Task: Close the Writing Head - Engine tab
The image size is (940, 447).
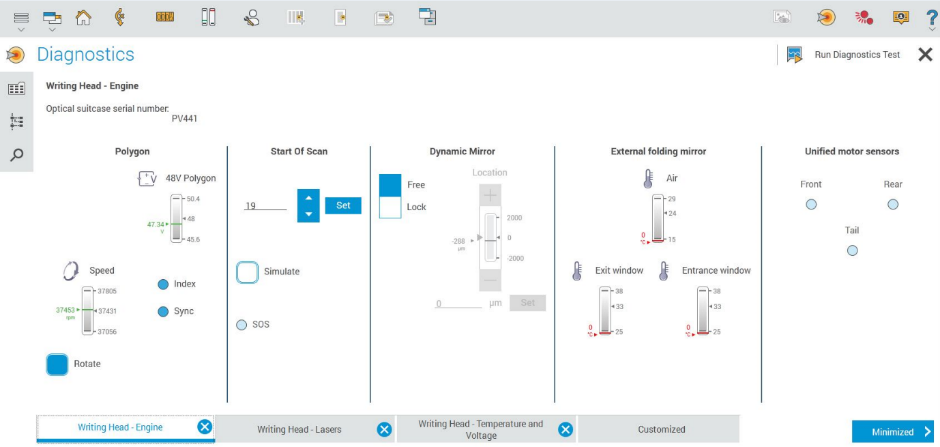Action: [204, 427]
